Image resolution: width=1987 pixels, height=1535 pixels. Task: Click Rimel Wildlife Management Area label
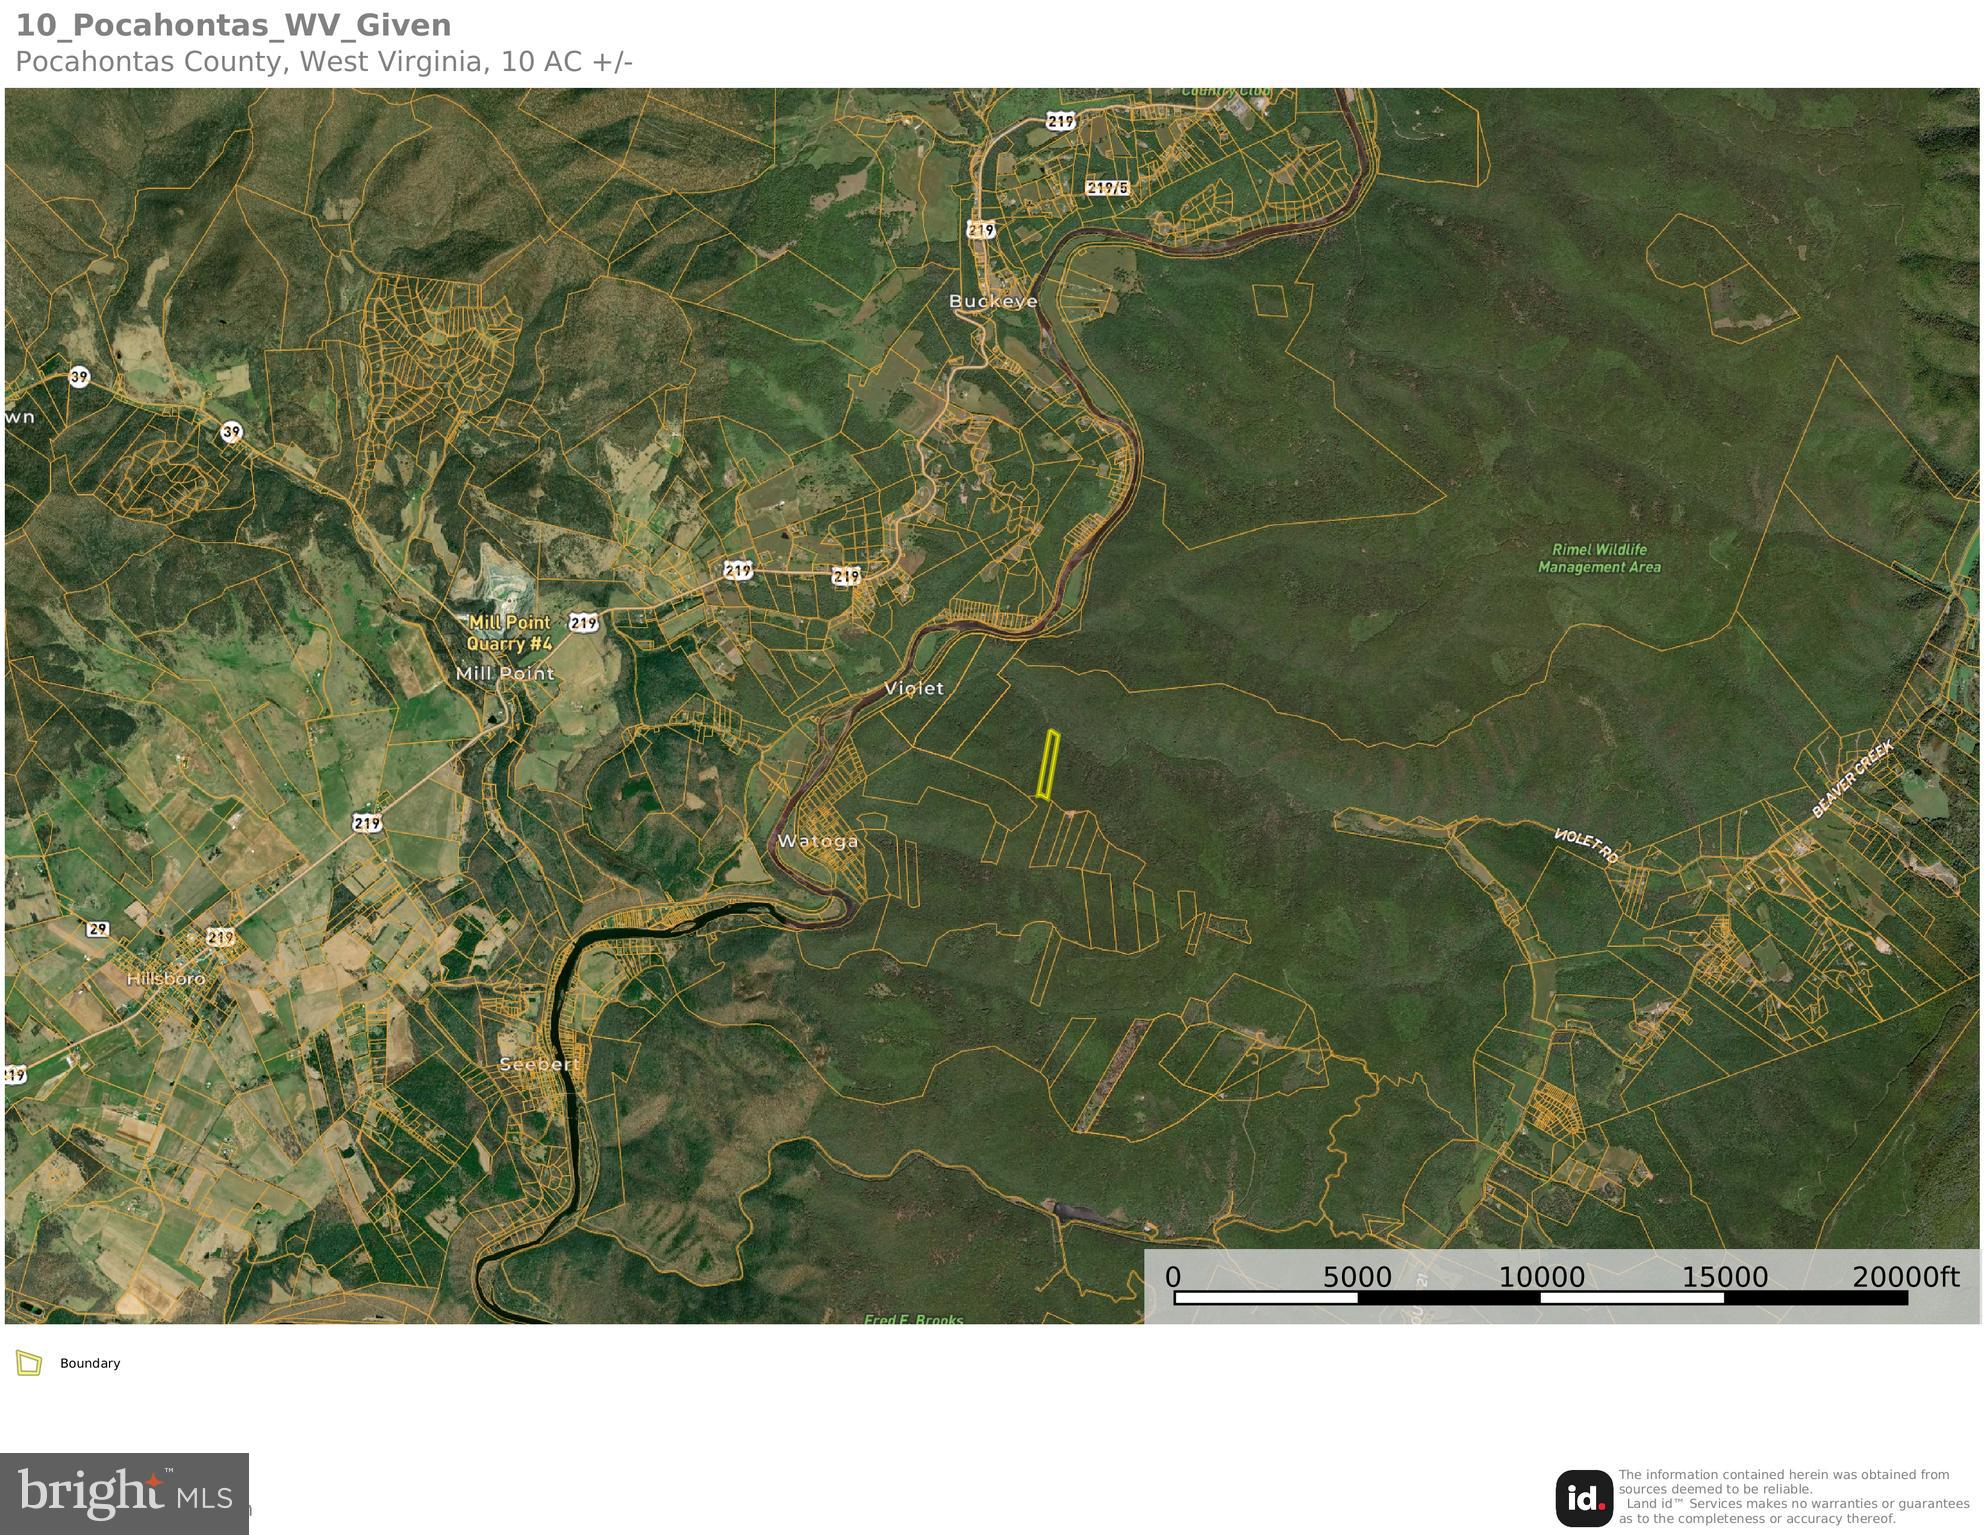1598,558
